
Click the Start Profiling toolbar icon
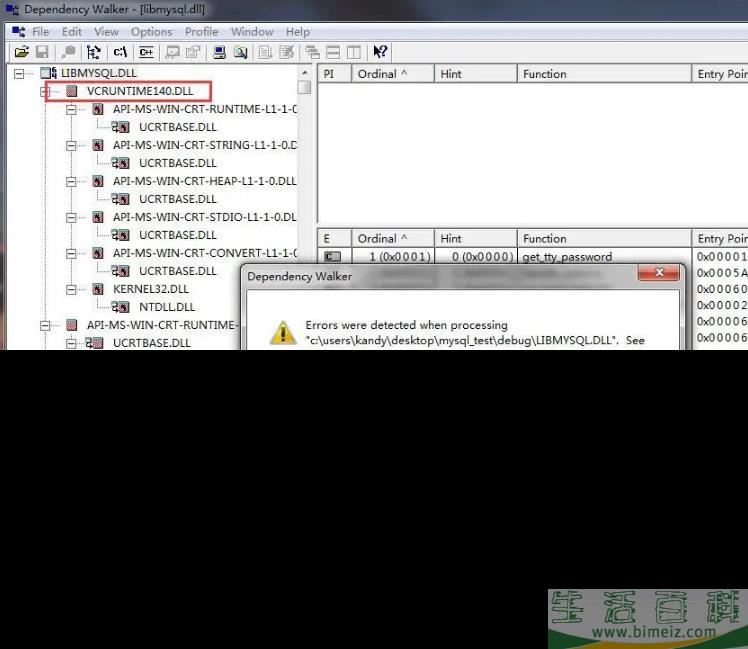click(265, 52)
